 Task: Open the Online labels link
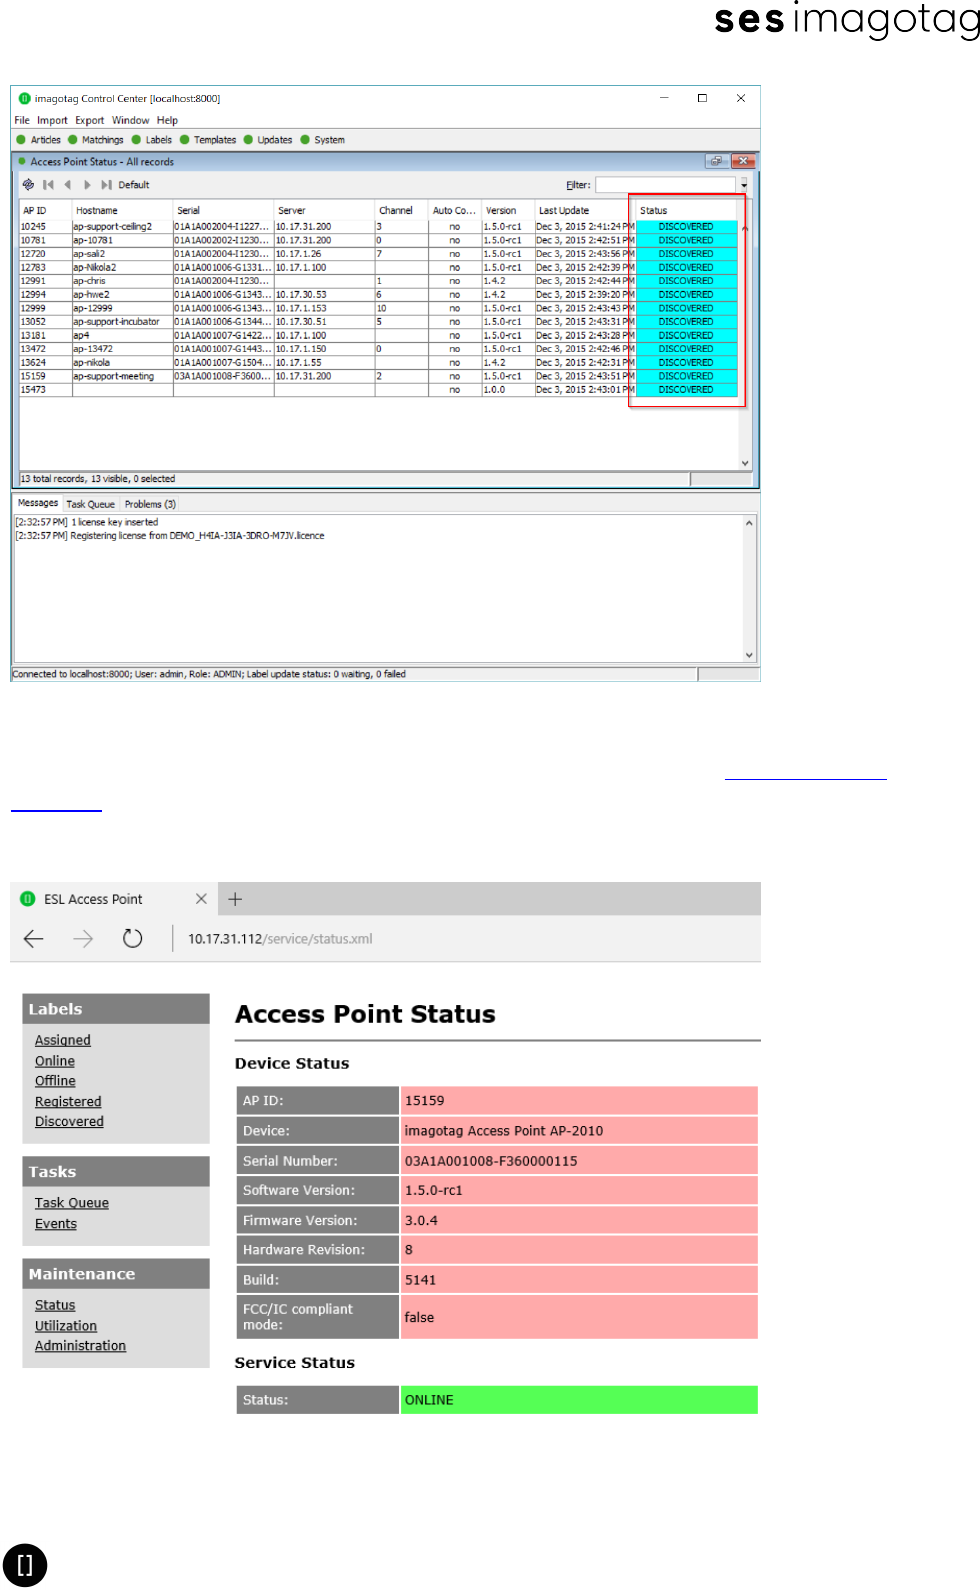pyautogui.click(x=55, y=1061)
